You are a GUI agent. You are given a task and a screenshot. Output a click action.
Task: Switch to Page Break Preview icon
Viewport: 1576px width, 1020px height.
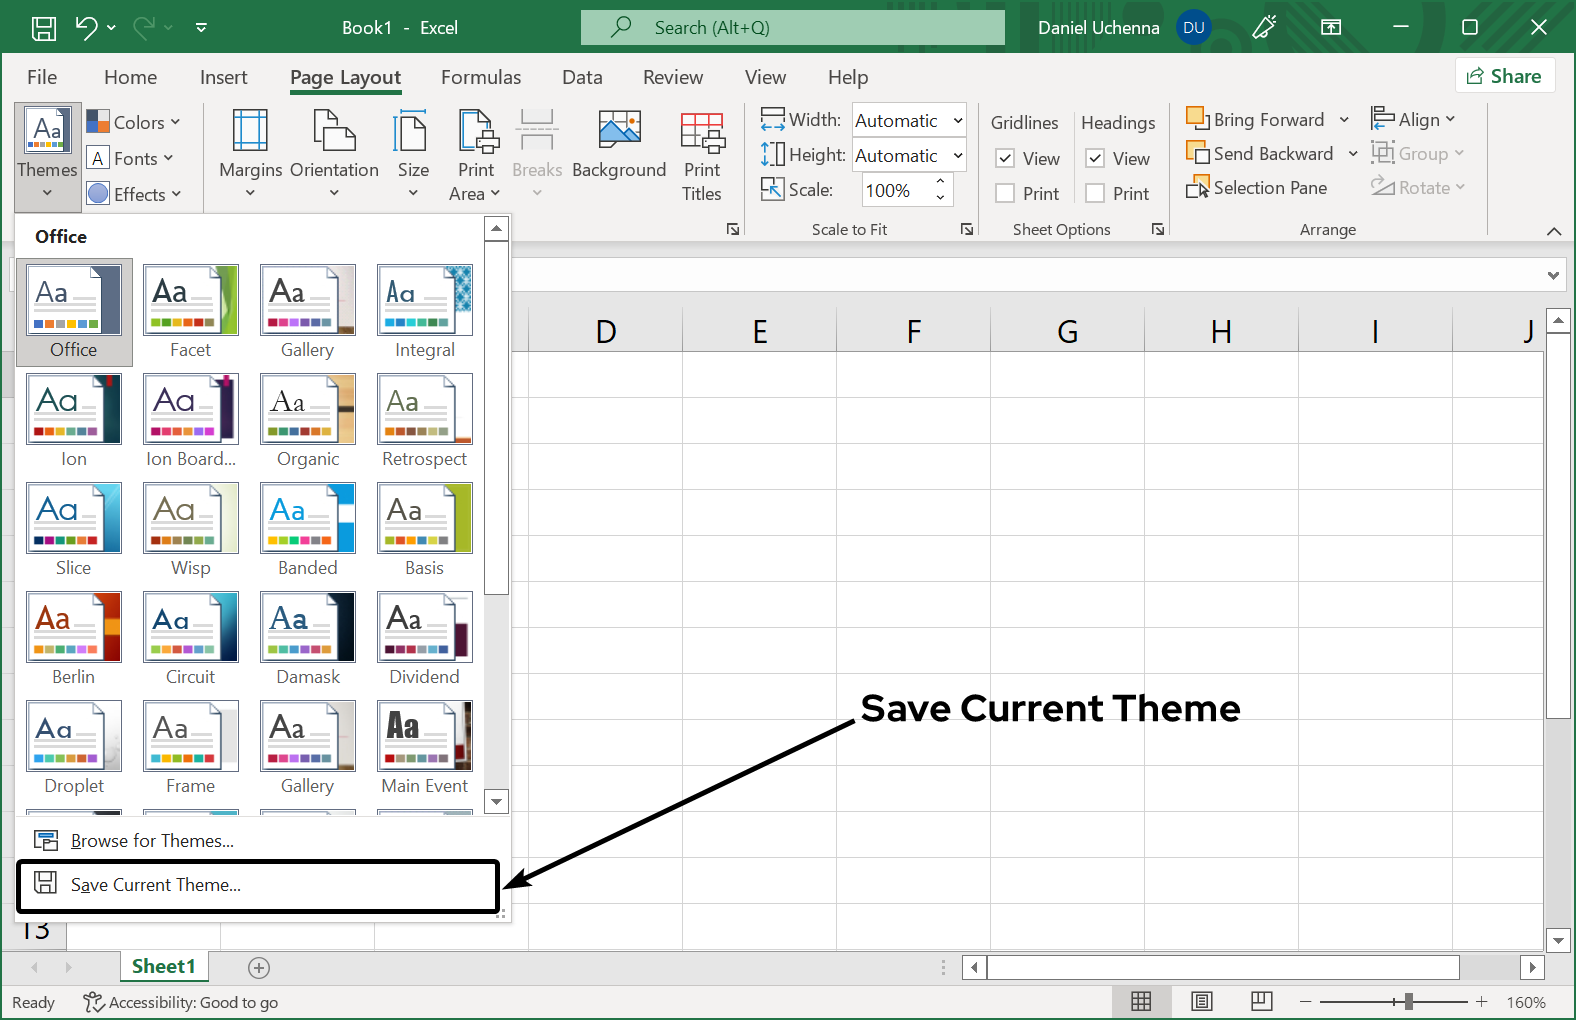[1262, 1001]
